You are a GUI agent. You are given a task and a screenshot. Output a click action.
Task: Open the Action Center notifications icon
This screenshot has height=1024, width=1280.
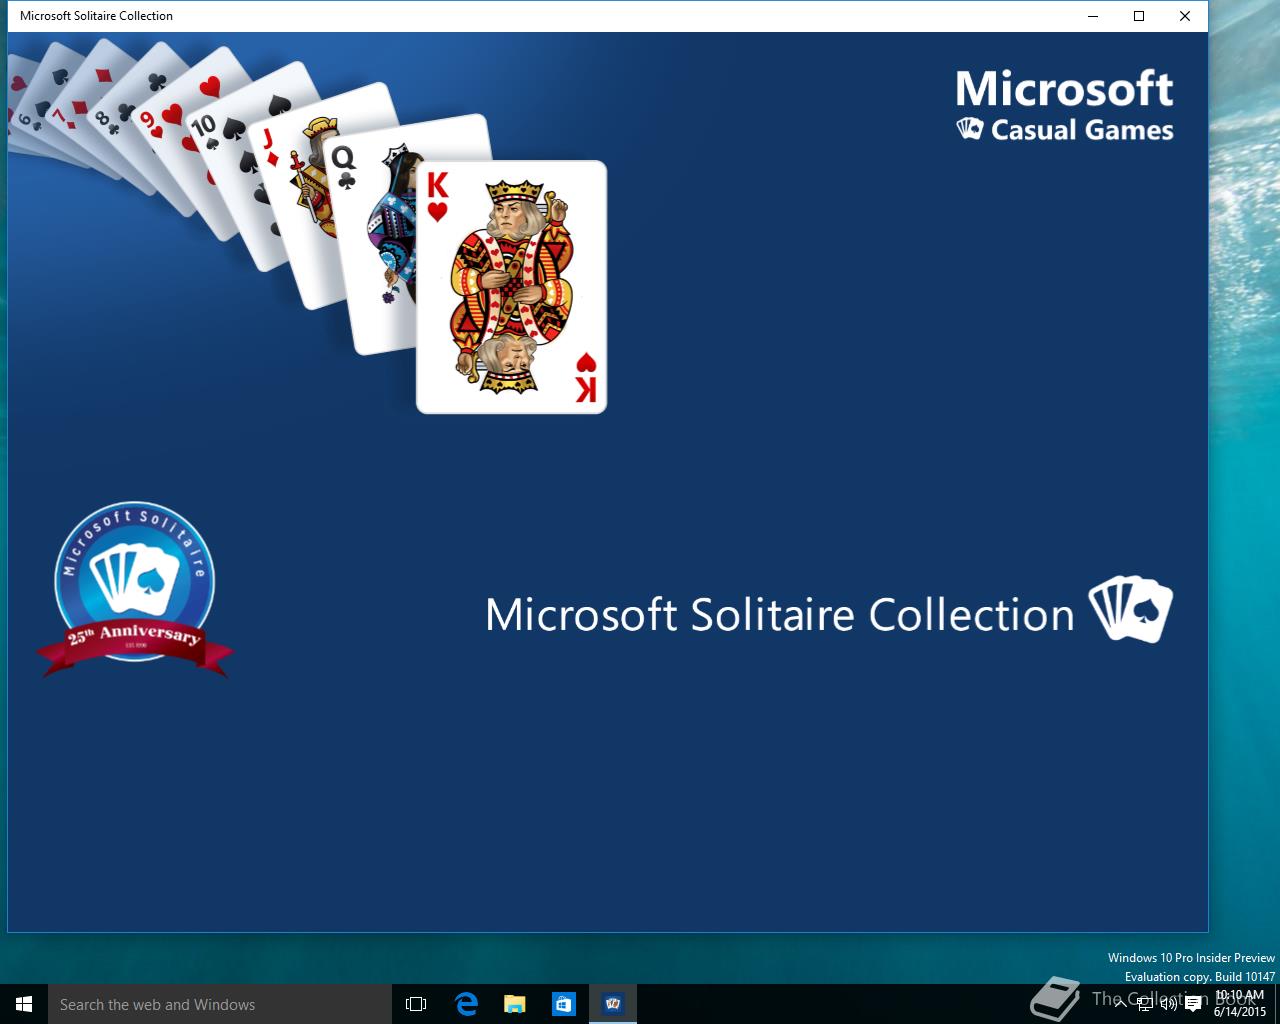[1192, 1004]
